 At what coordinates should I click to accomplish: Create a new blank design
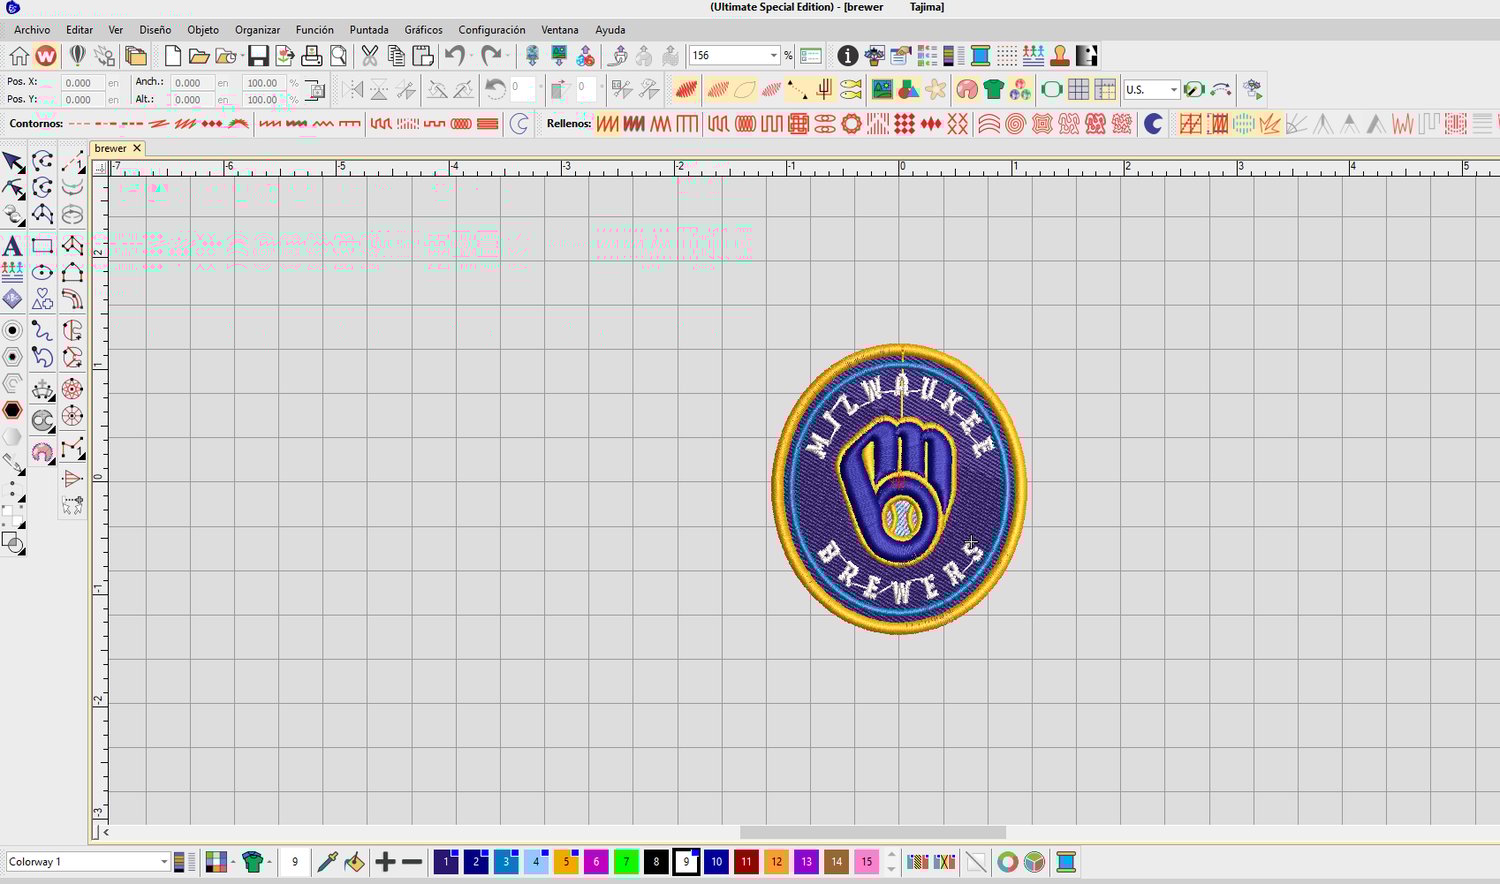tap(173, 56)
